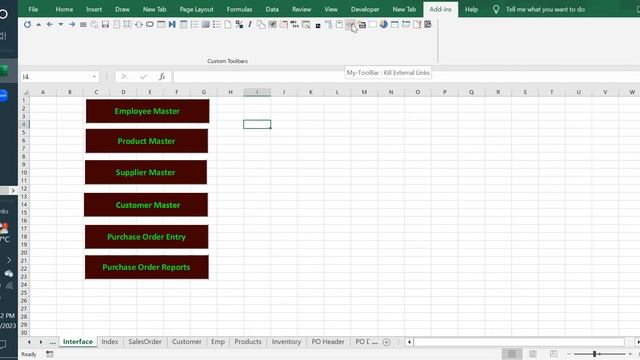Open the Developer ribbon tab

coord(365,9)
